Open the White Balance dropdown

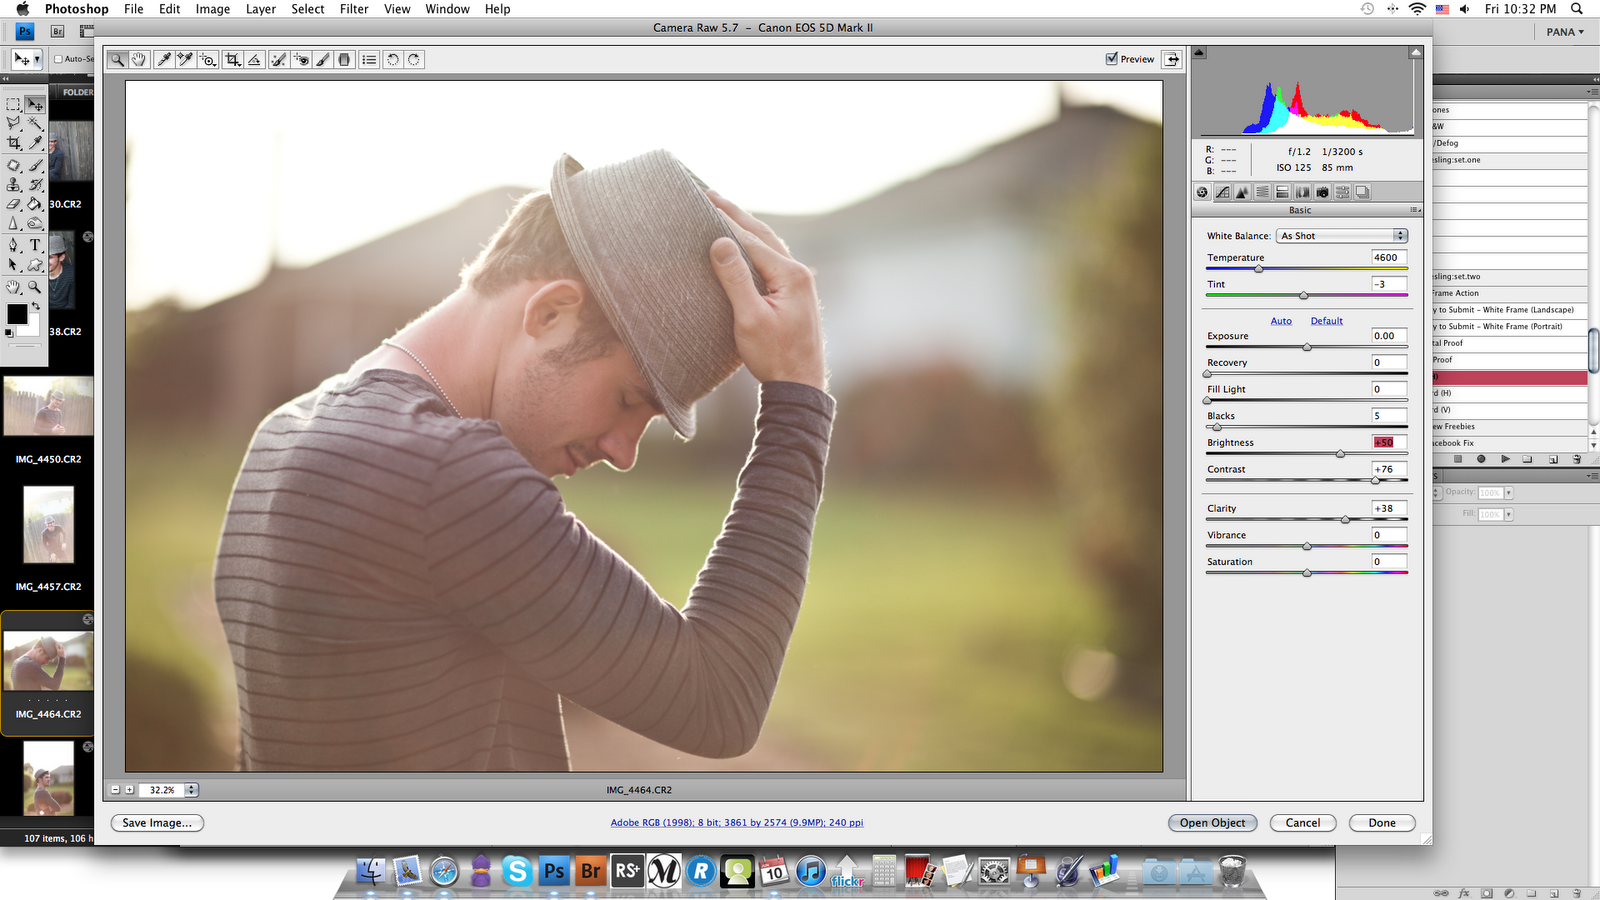tap(1342, 236)
